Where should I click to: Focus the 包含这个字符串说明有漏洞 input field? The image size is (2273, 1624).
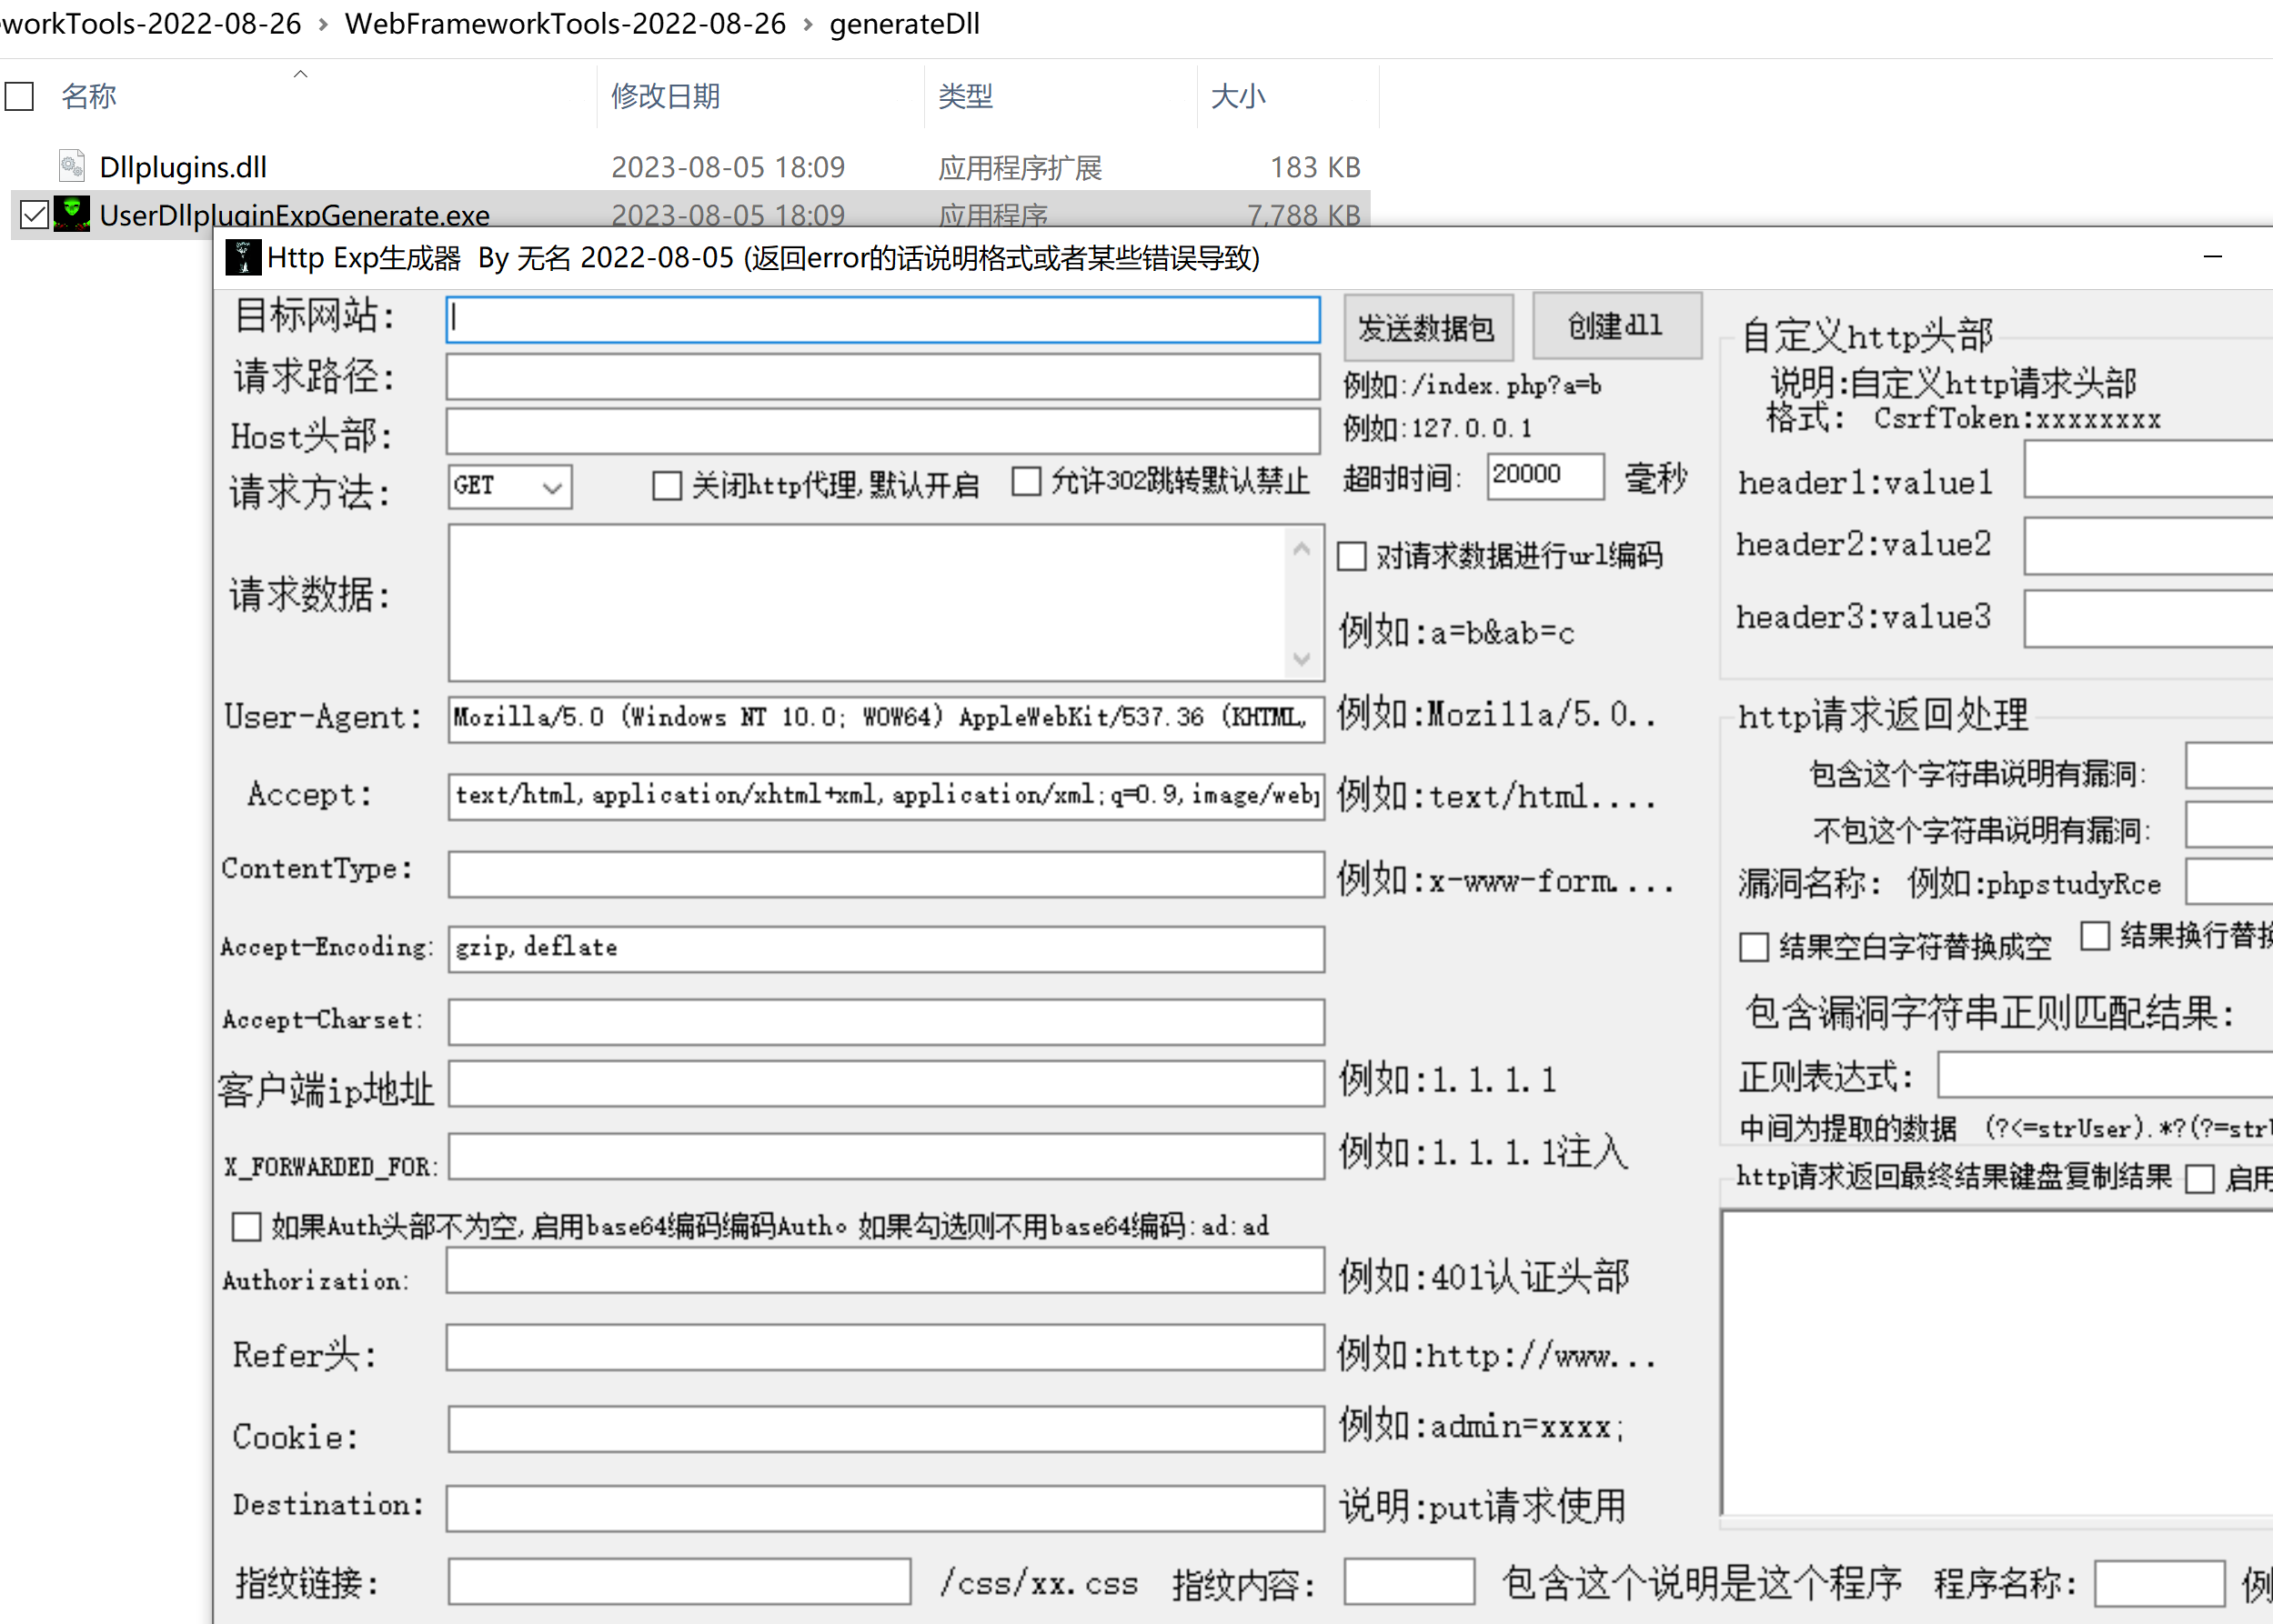coord(2229,766)
